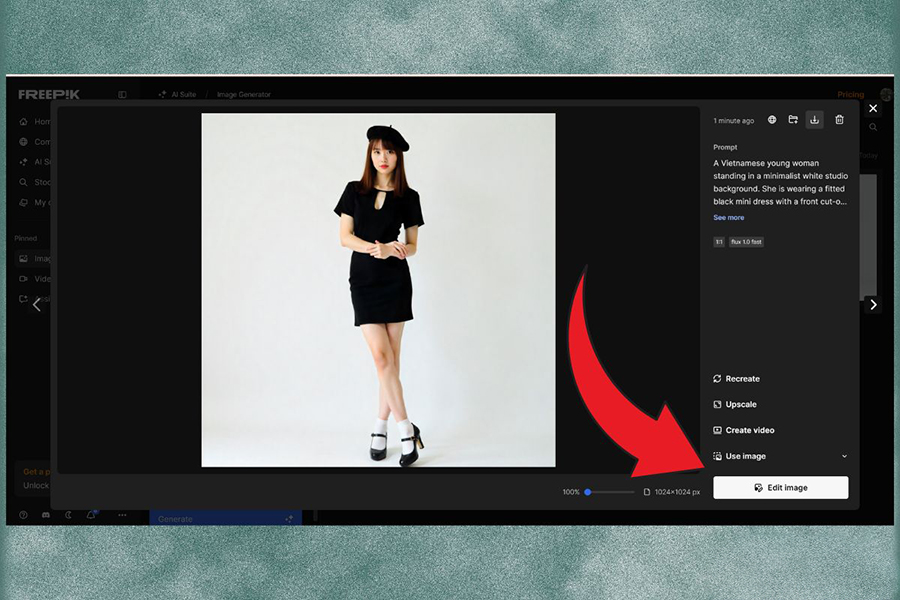Close the image preview dialog
Image resolution: width=900 pixels, height=600 pixels.
(873, 109)
